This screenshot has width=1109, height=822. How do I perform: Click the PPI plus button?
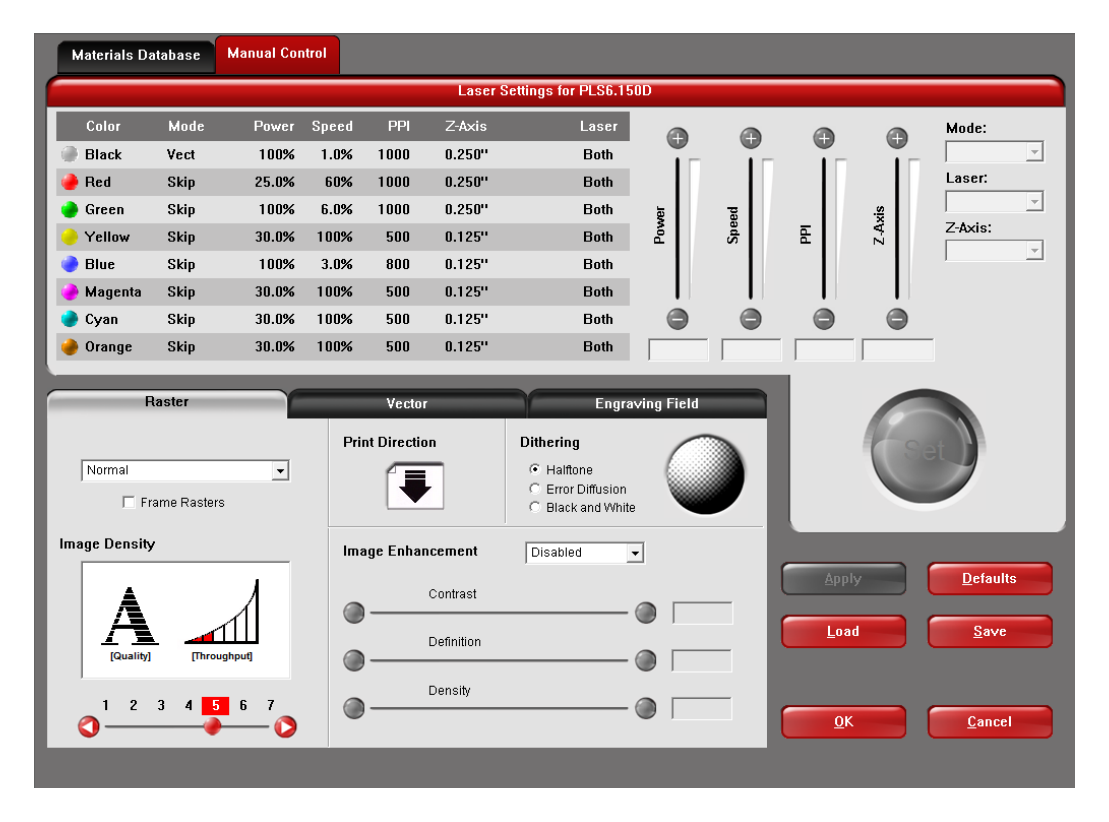(823, 139)
